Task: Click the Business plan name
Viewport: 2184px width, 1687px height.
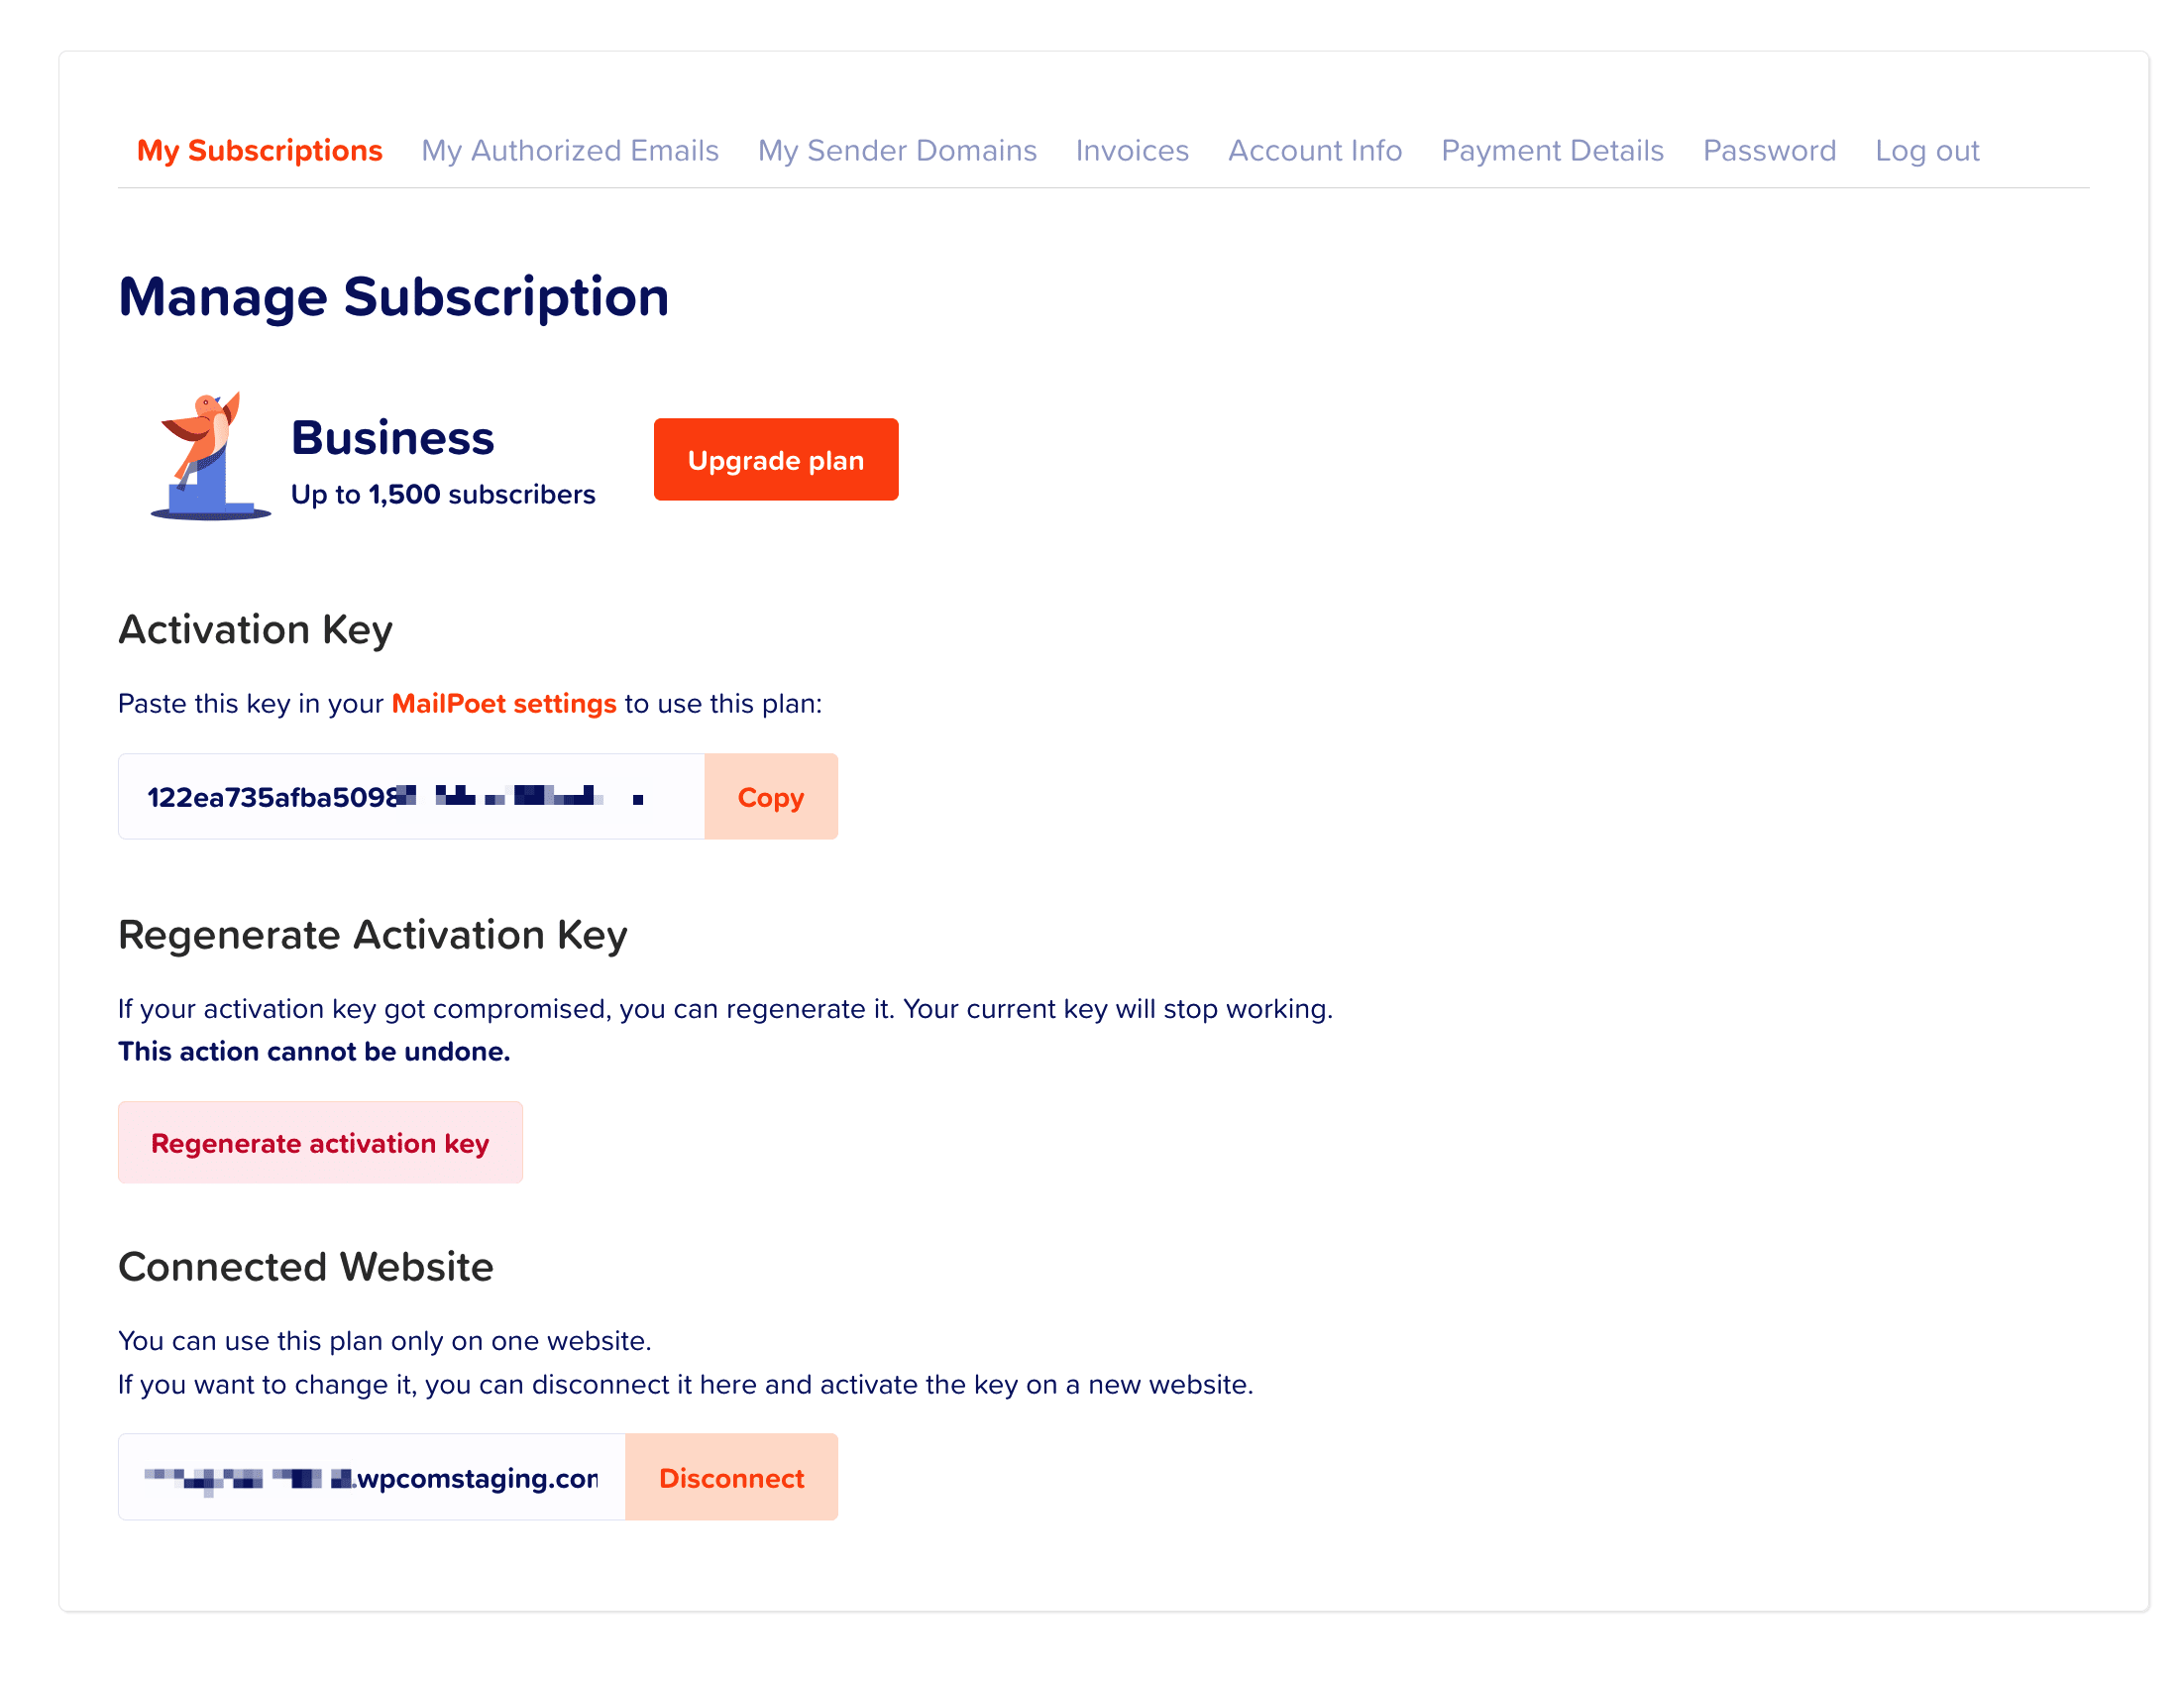Action: (392, 438)
